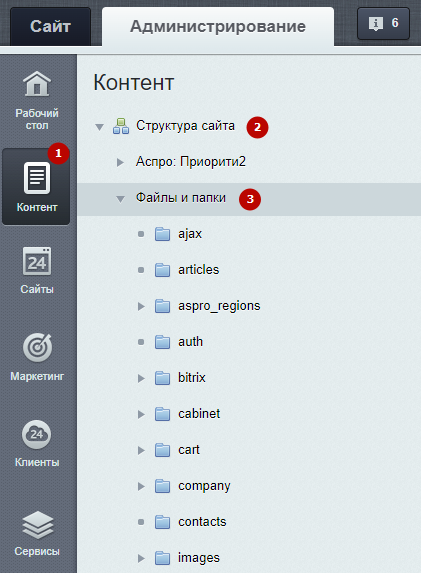Screen dimensions: 421x573
Task: Collapse the Структура сайта tree node
Action: pos(99,127)
